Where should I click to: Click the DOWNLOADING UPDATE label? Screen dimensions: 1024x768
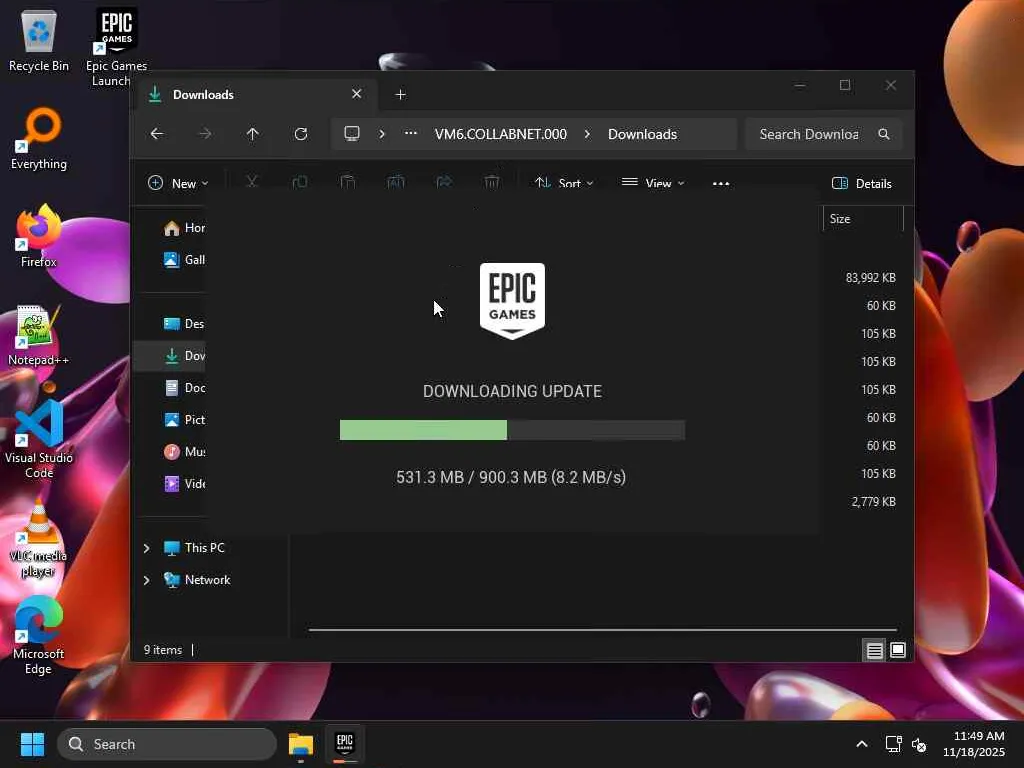coord(513,391)
